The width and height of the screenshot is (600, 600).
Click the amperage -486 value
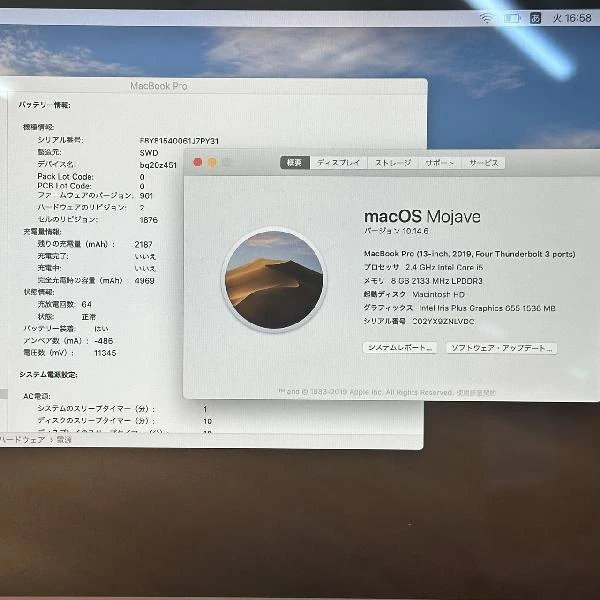click(103, 341)
